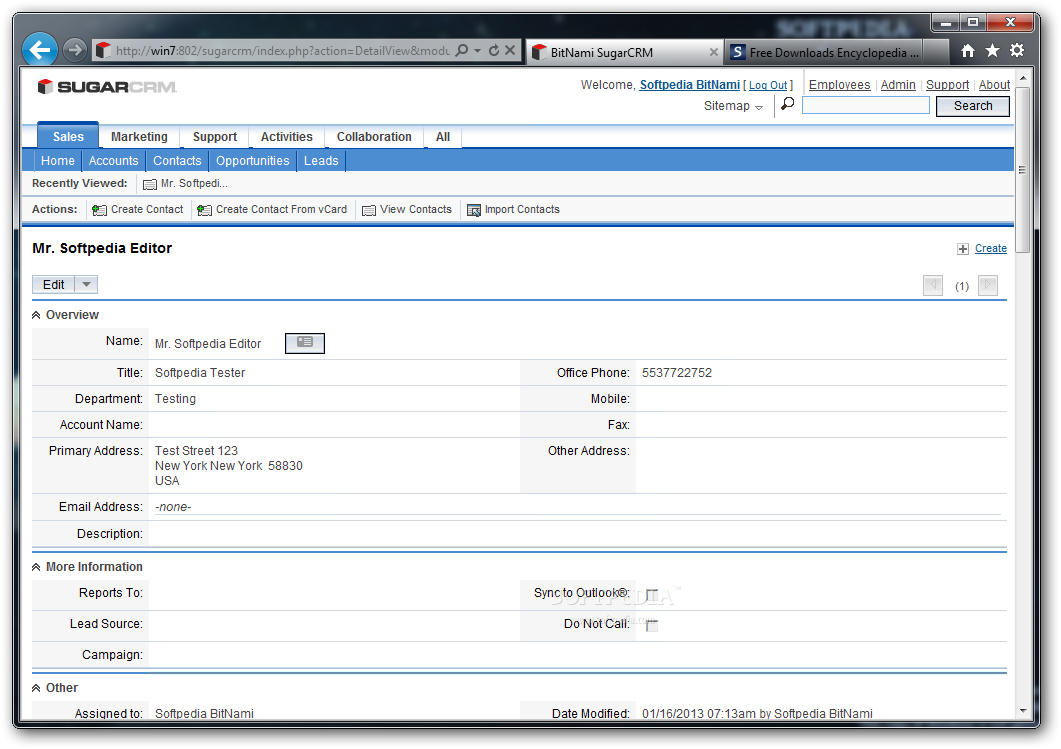The height and width of the screenshot is (749, 1061).
Task: Click the page vertical scrollbar thumb
Action: click(x=1023, y=170)
